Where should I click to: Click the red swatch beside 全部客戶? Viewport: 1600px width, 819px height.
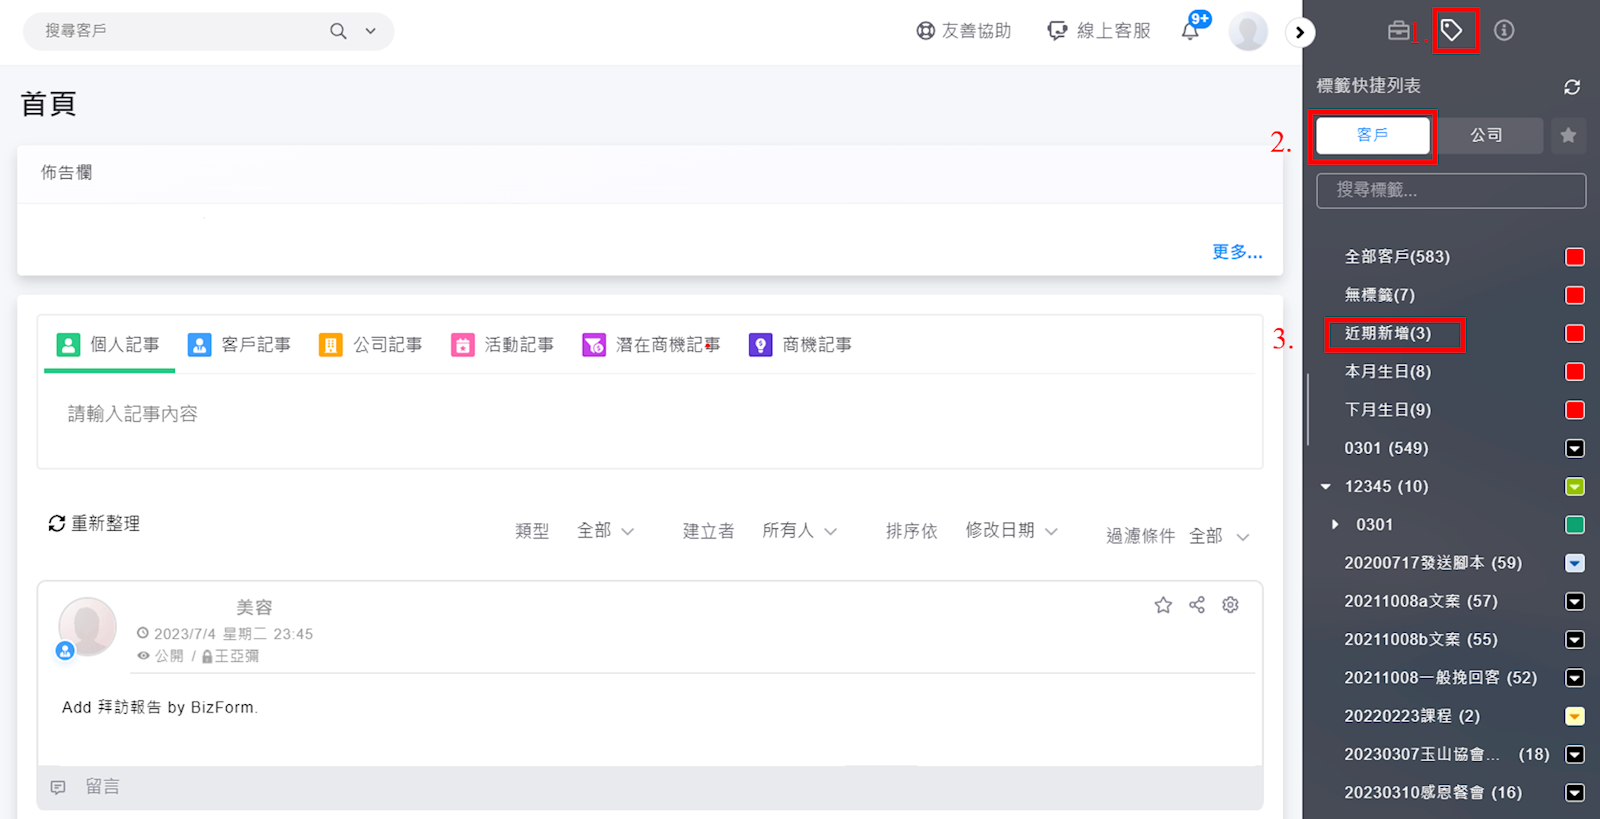point(1574,257)
